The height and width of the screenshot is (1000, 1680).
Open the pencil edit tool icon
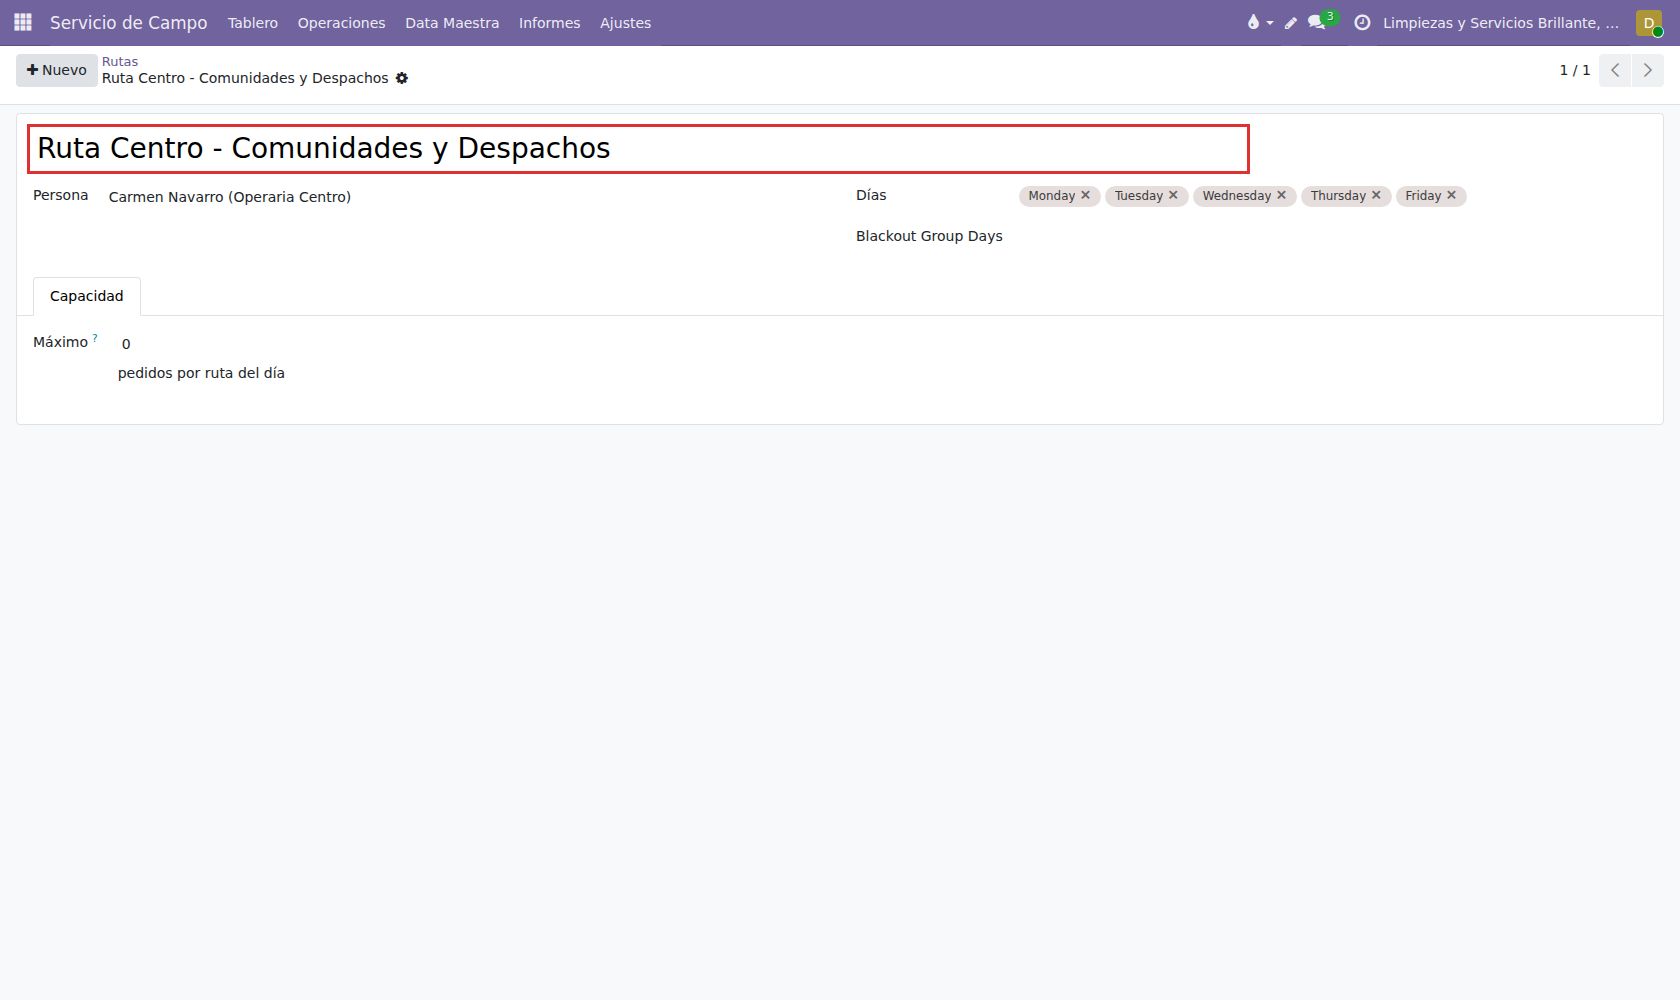pos(1291,23)
